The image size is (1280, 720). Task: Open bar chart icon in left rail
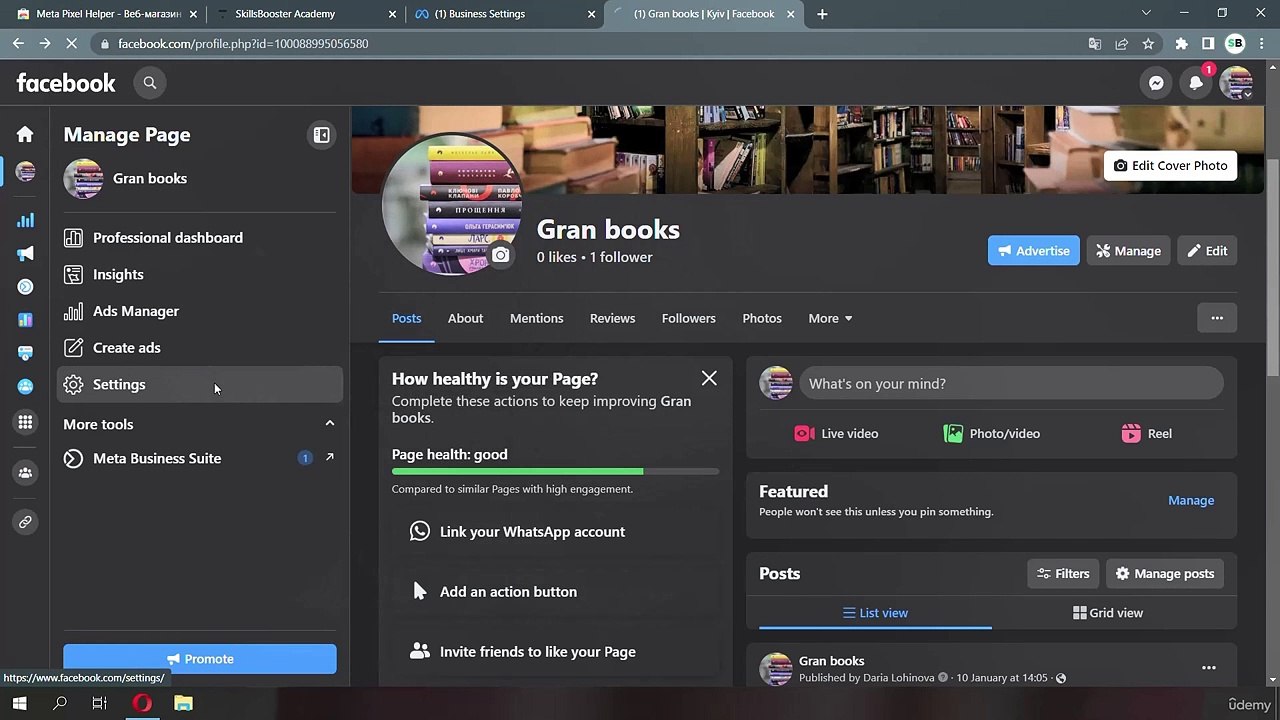coord(25,220)
